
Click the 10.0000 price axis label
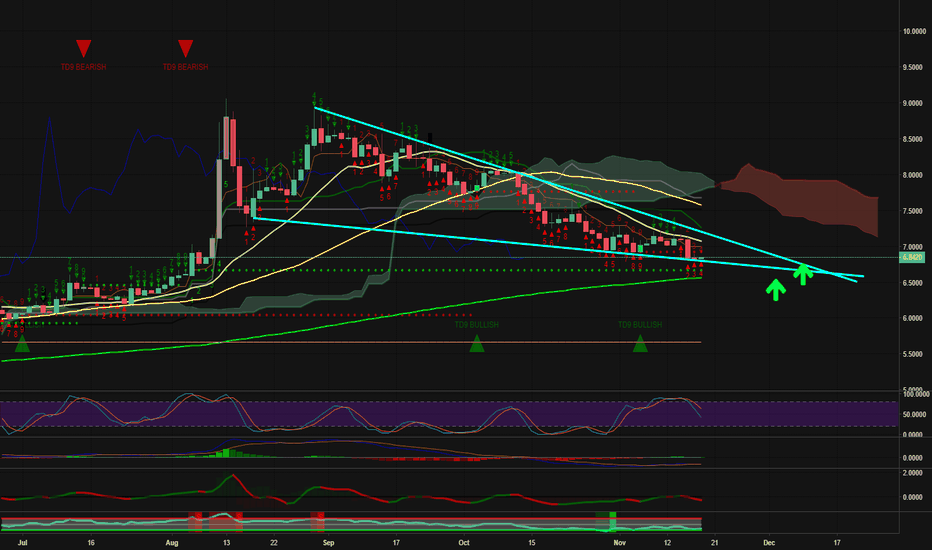[914, 32]
